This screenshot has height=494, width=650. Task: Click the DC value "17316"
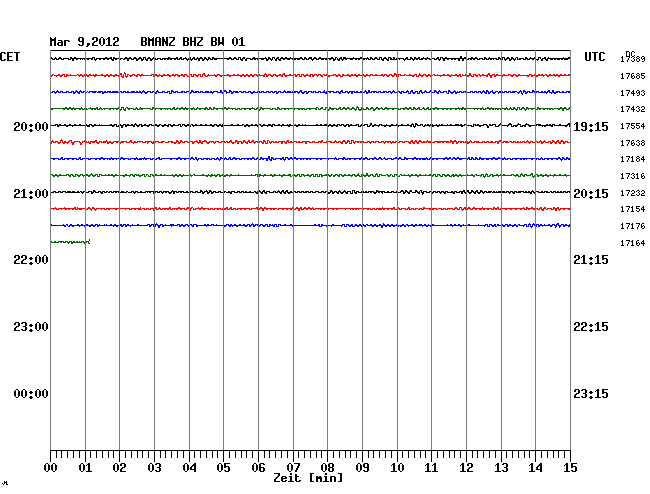(633, 176)
